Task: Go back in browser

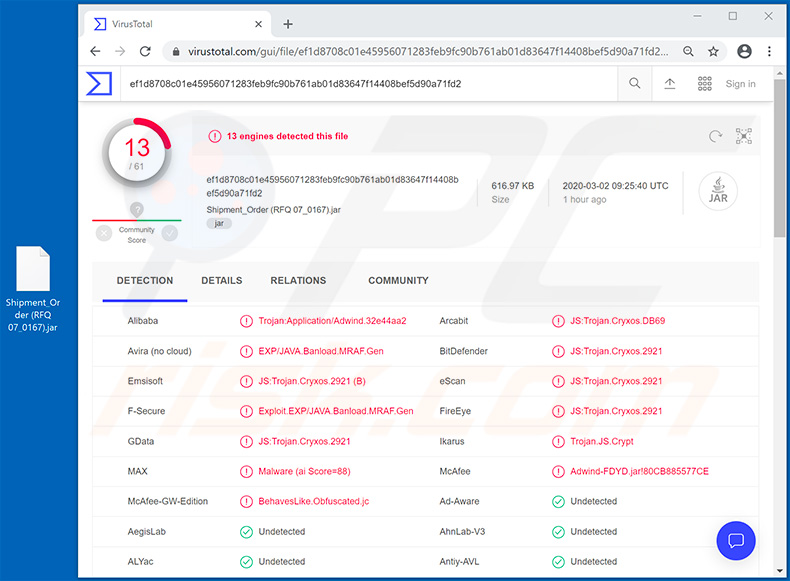Action: pos(95,51)
